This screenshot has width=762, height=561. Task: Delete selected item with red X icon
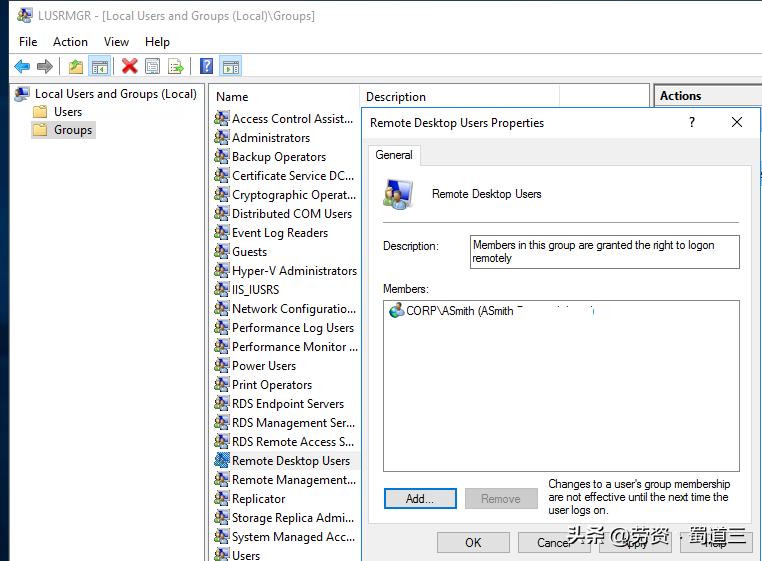pos(129,66)
